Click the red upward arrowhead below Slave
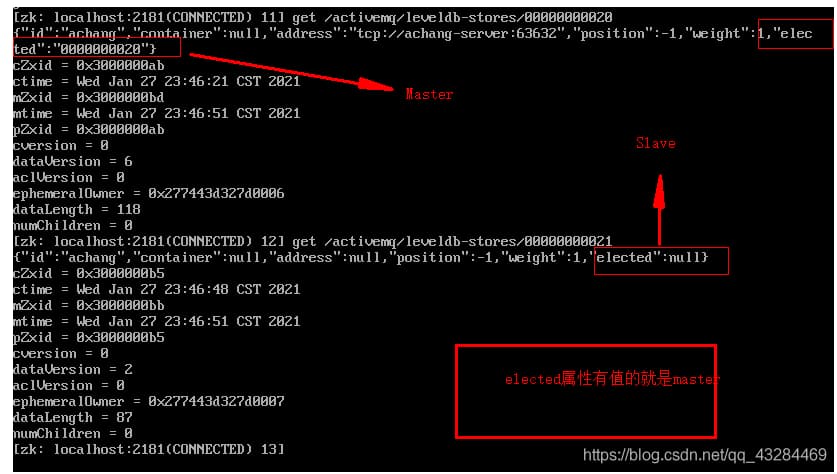The width and height of the screenshot is (837, 474). pos(660,192)
